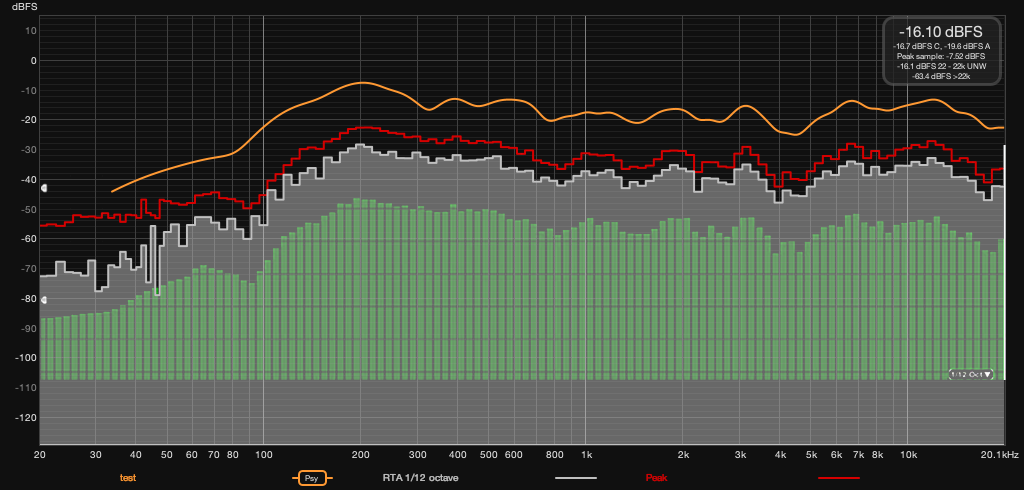Click the 200 Hz frequency axis label
Viewport: 1024px width, 490px height.
[360, 455]
